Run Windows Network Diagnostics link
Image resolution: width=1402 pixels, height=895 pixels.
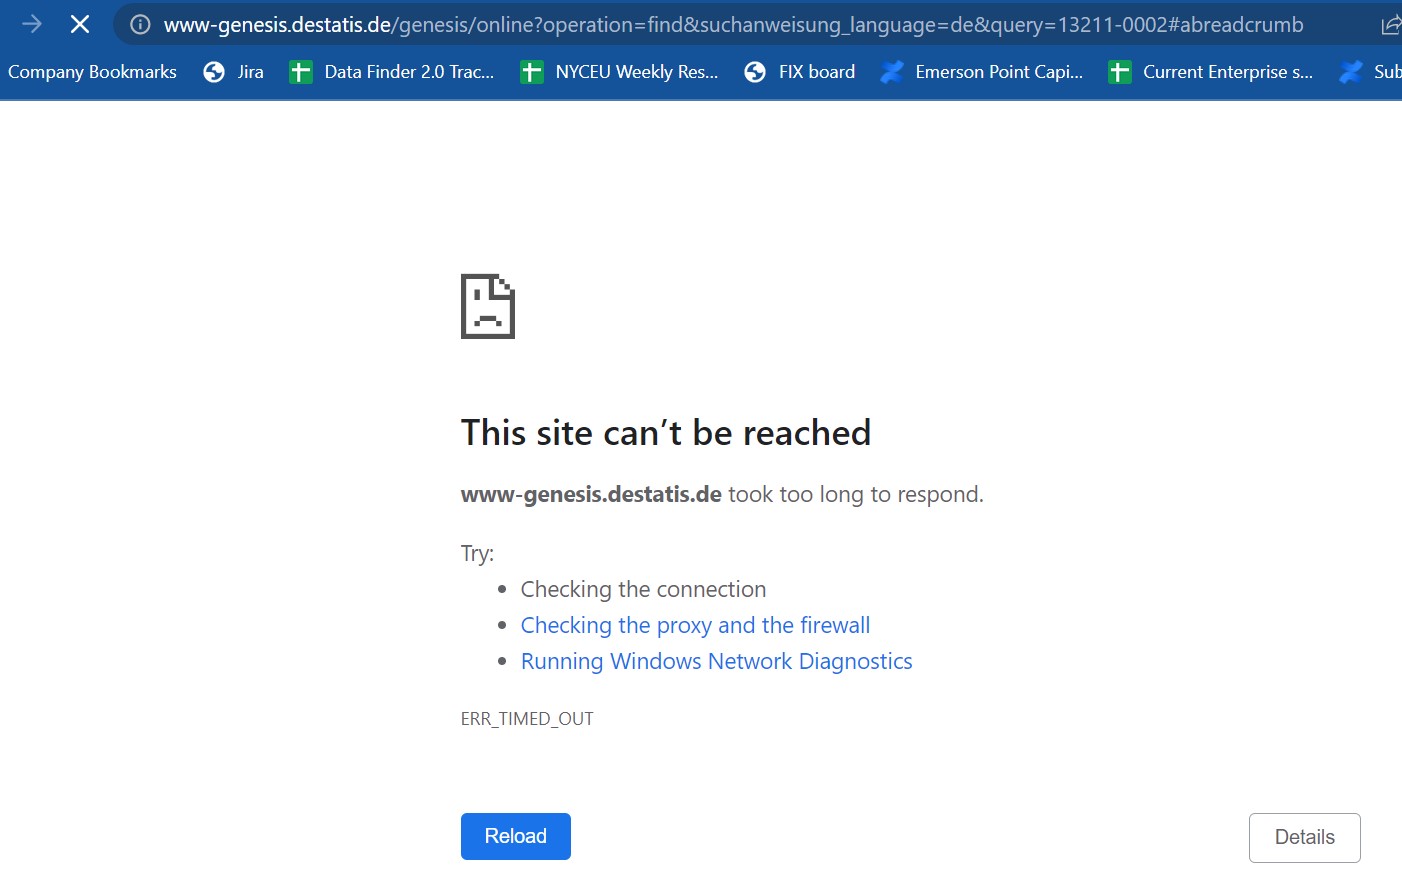click(716, 661)
